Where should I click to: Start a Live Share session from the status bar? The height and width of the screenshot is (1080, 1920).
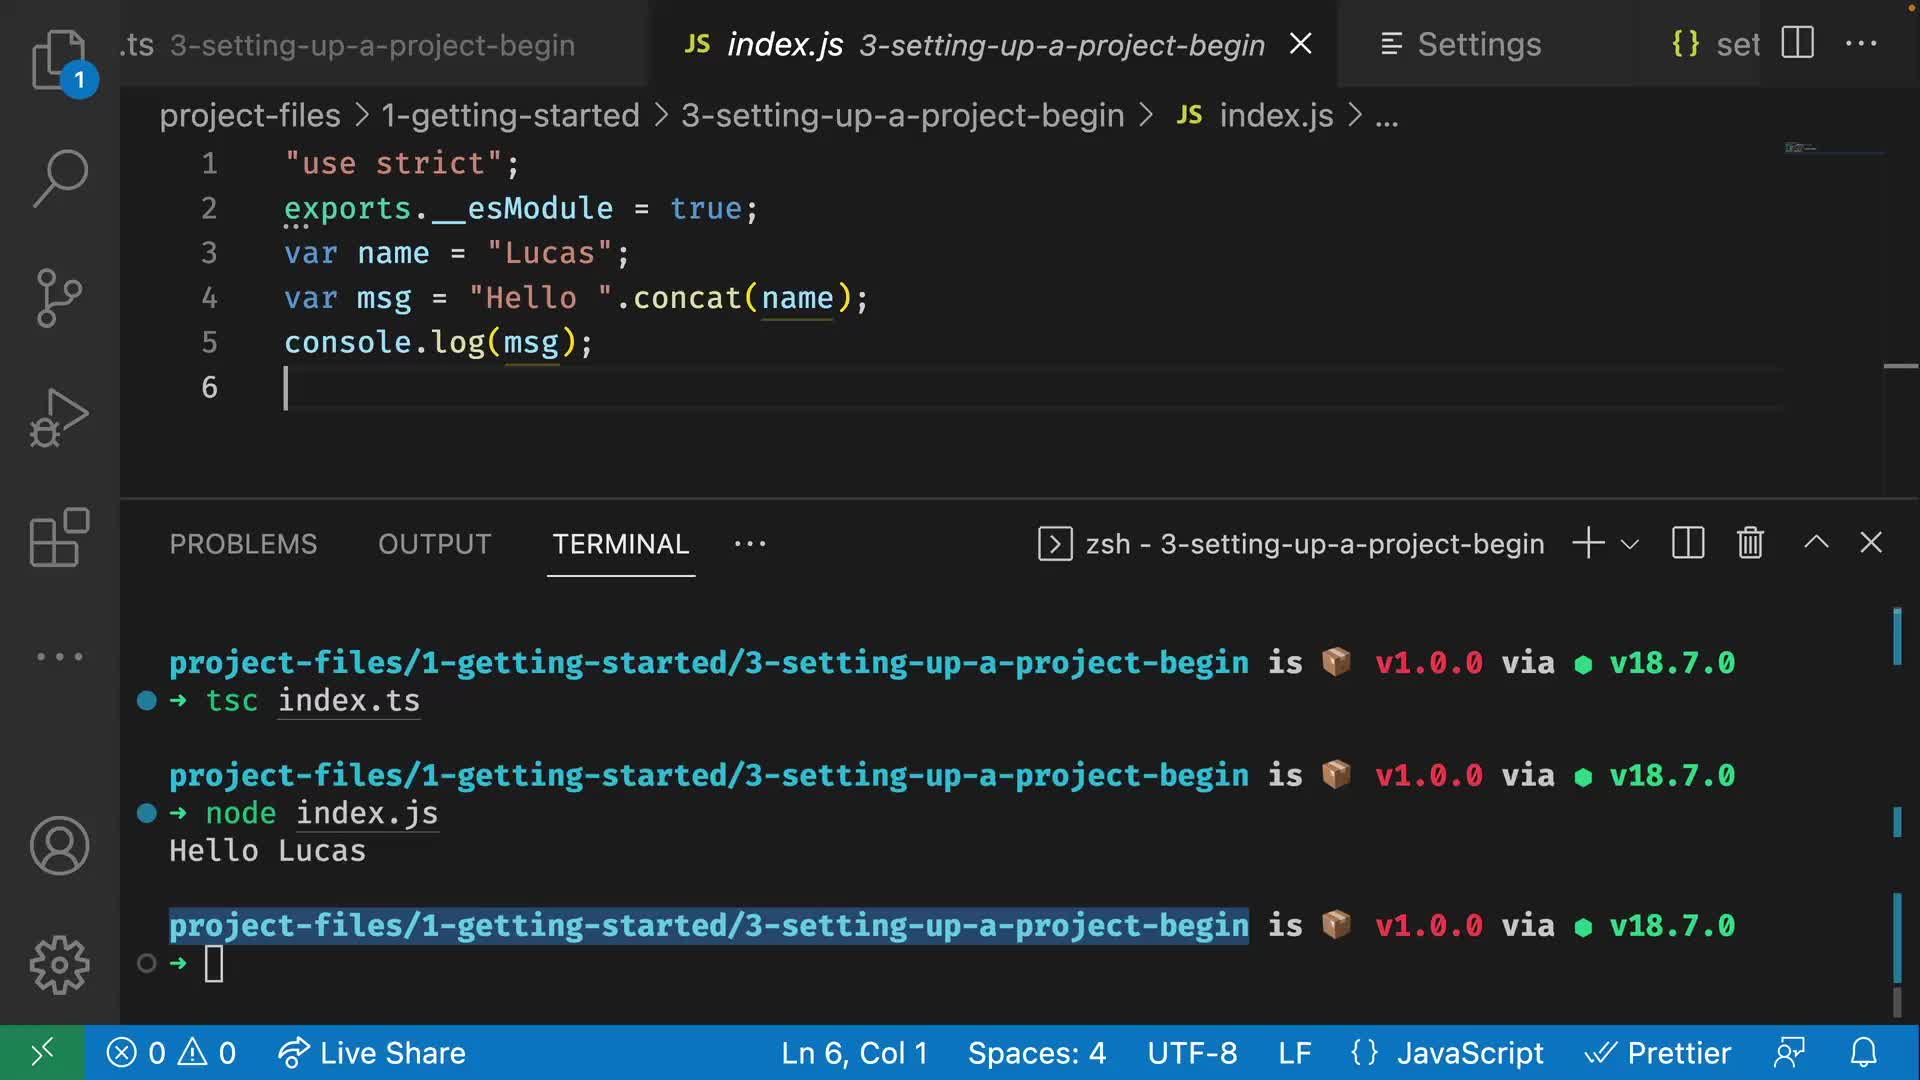point(371,1052)
